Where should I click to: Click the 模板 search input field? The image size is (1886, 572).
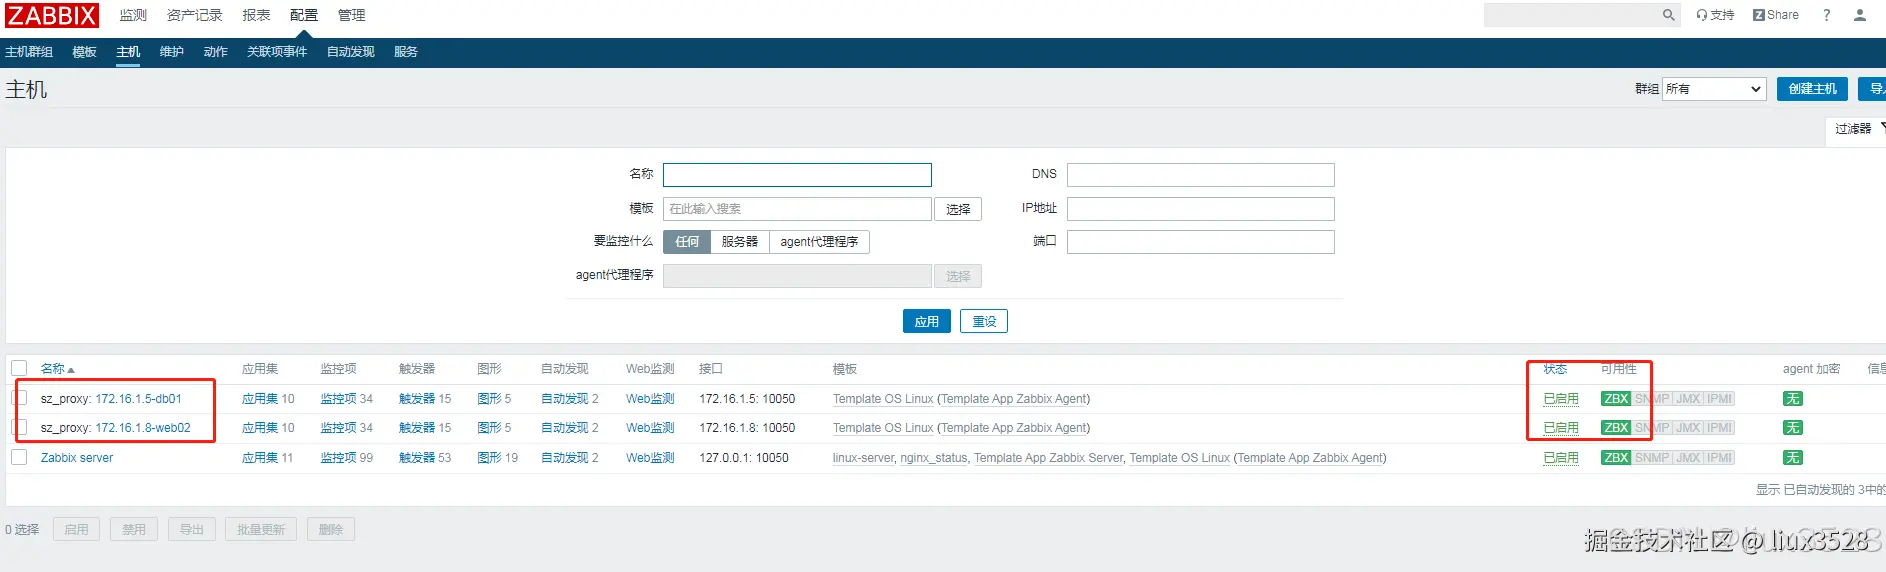(x=797, y=209)
